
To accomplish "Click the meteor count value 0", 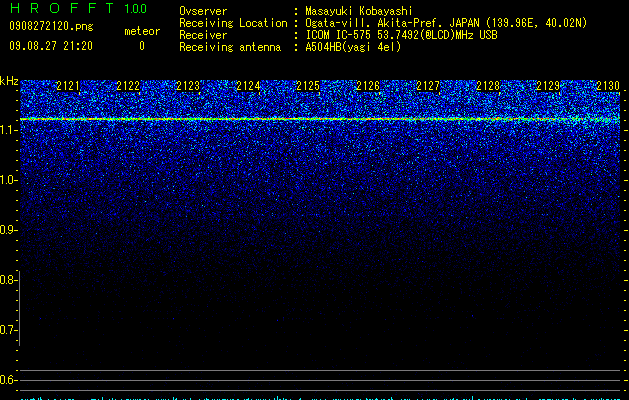I will (x=142, y=46).
